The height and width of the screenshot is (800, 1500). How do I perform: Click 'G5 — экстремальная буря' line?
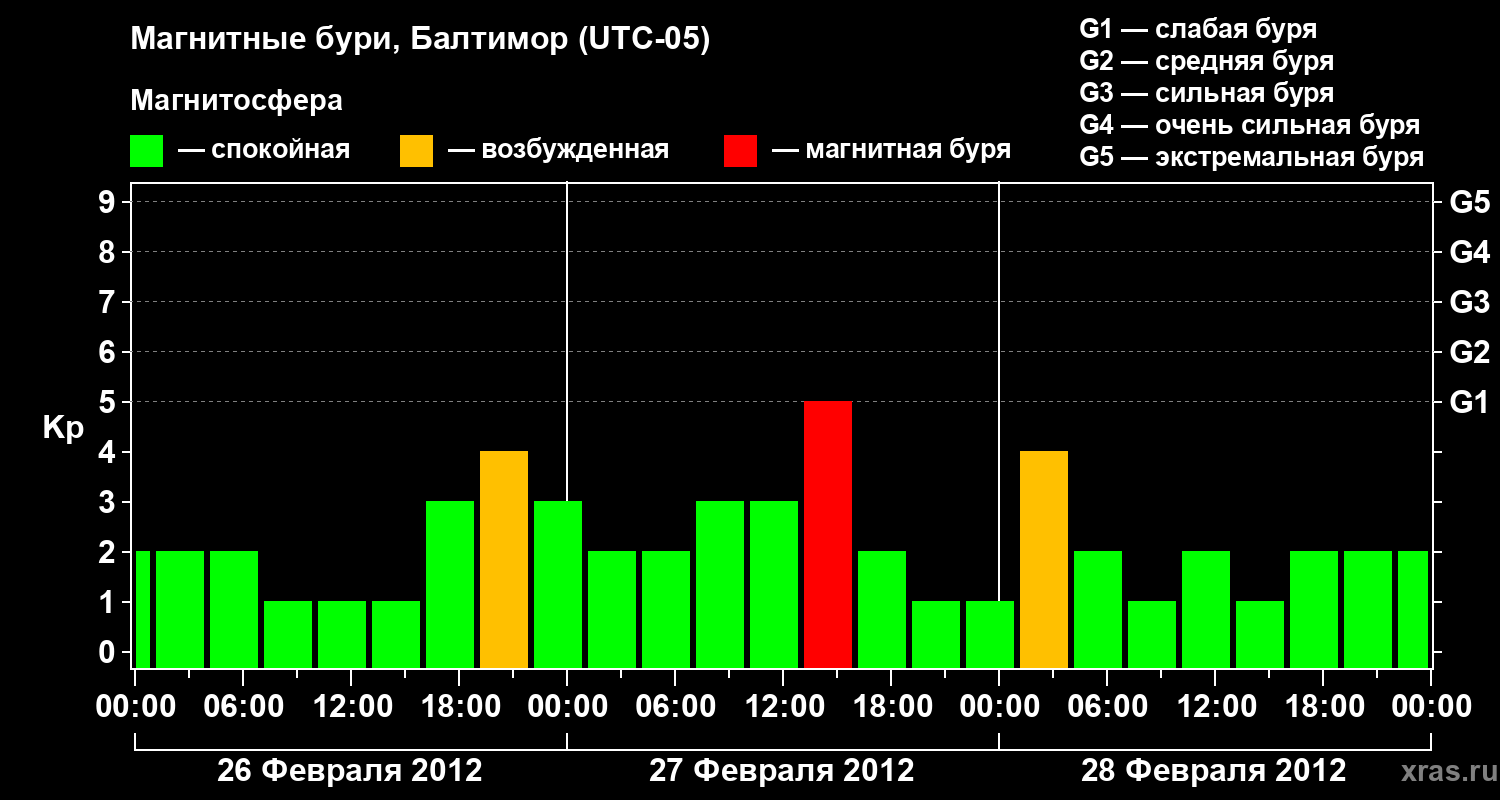coord(1251,157)
